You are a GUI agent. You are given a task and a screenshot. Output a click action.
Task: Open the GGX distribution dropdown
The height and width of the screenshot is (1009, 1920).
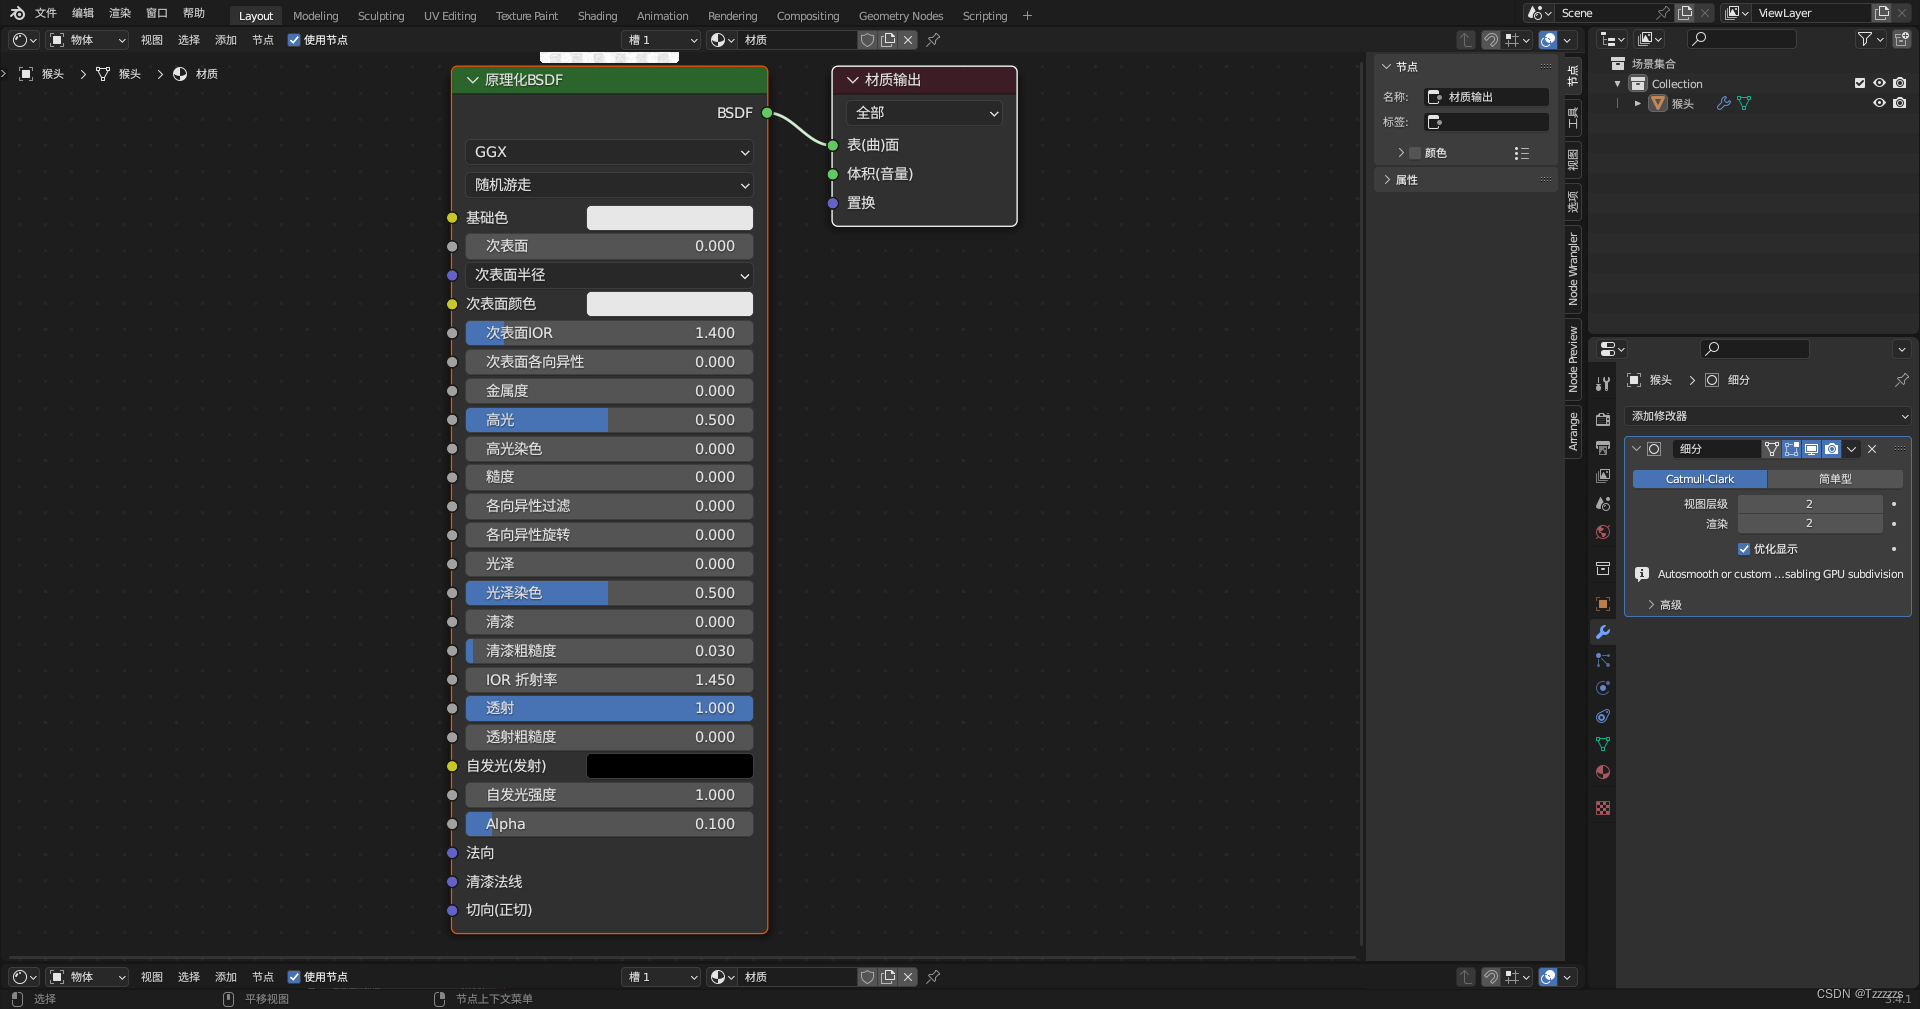(608, 152)
